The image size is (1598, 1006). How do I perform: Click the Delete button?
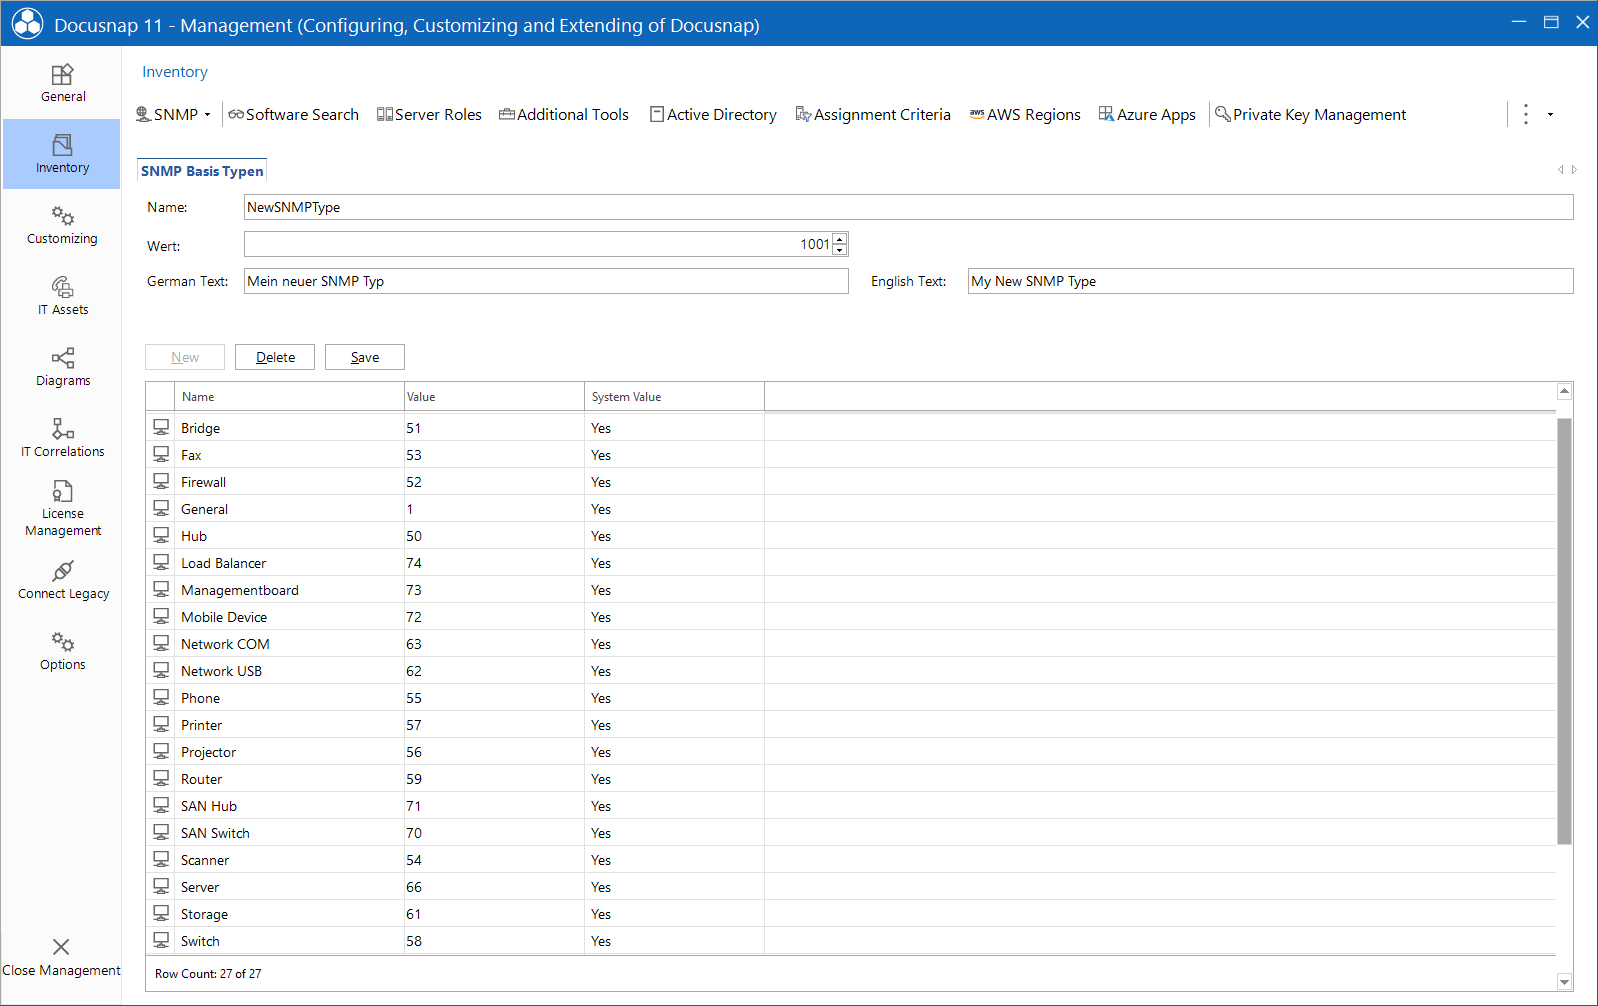click(x=275, y=357)
